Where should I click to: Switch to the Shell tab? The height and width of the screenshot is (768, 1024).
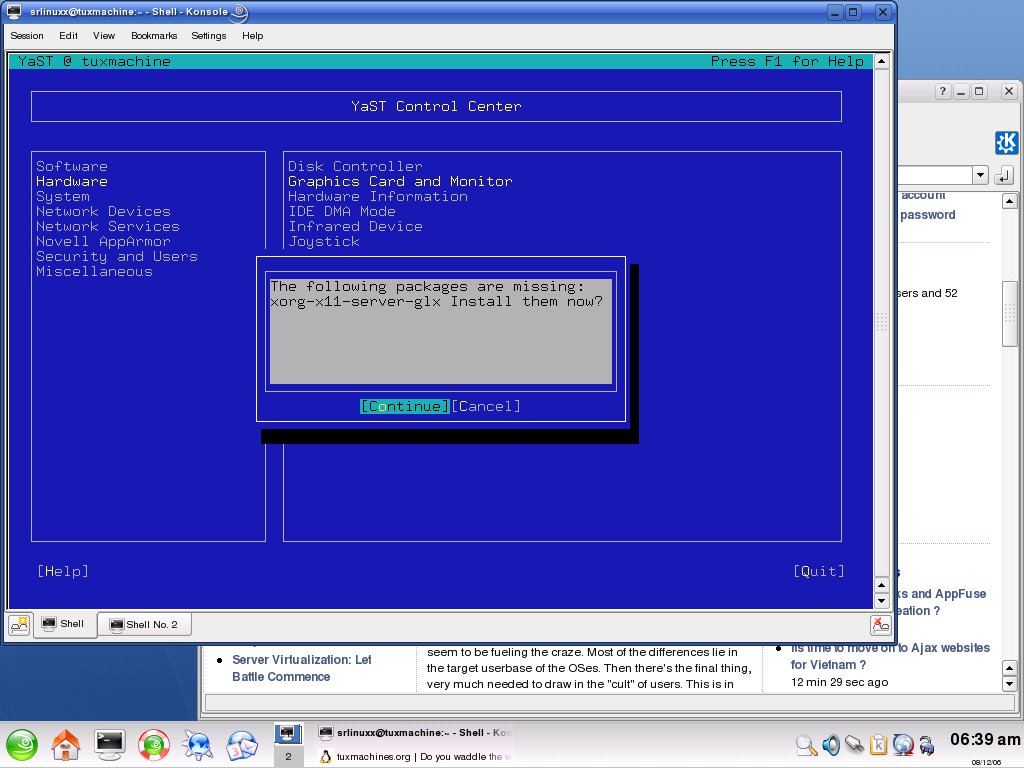click(64, 624)
